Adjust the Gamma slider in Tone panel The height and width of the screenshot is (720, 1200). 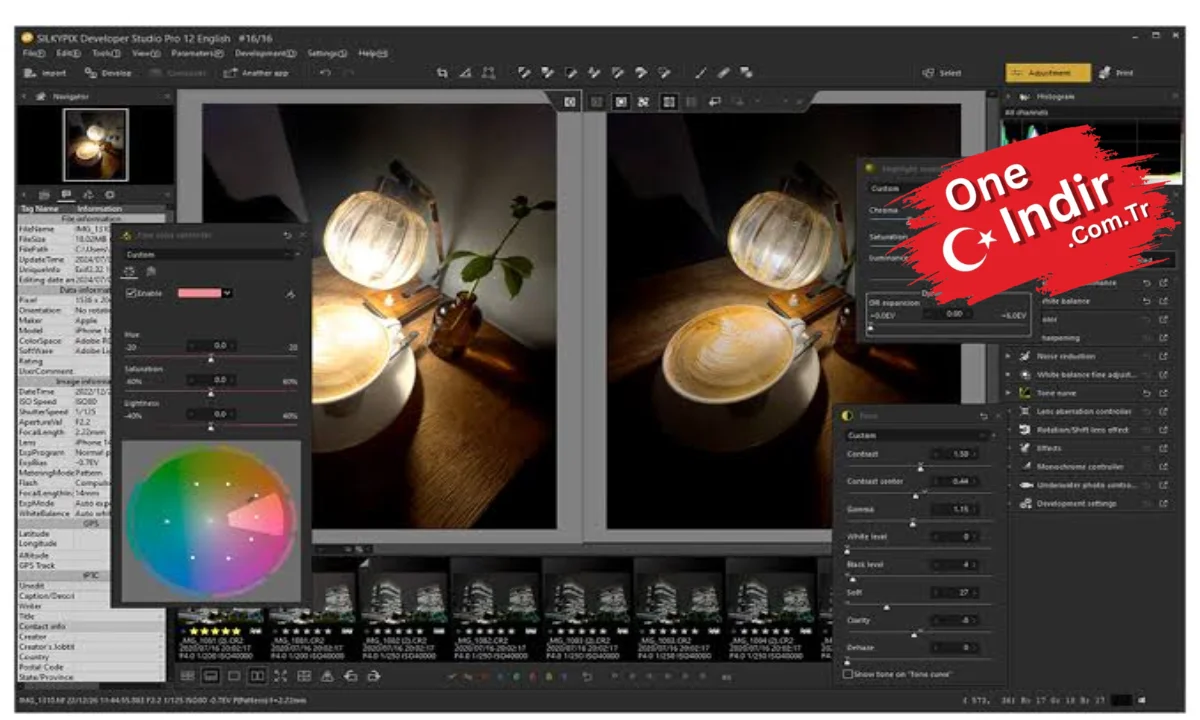tap(920, 522)
